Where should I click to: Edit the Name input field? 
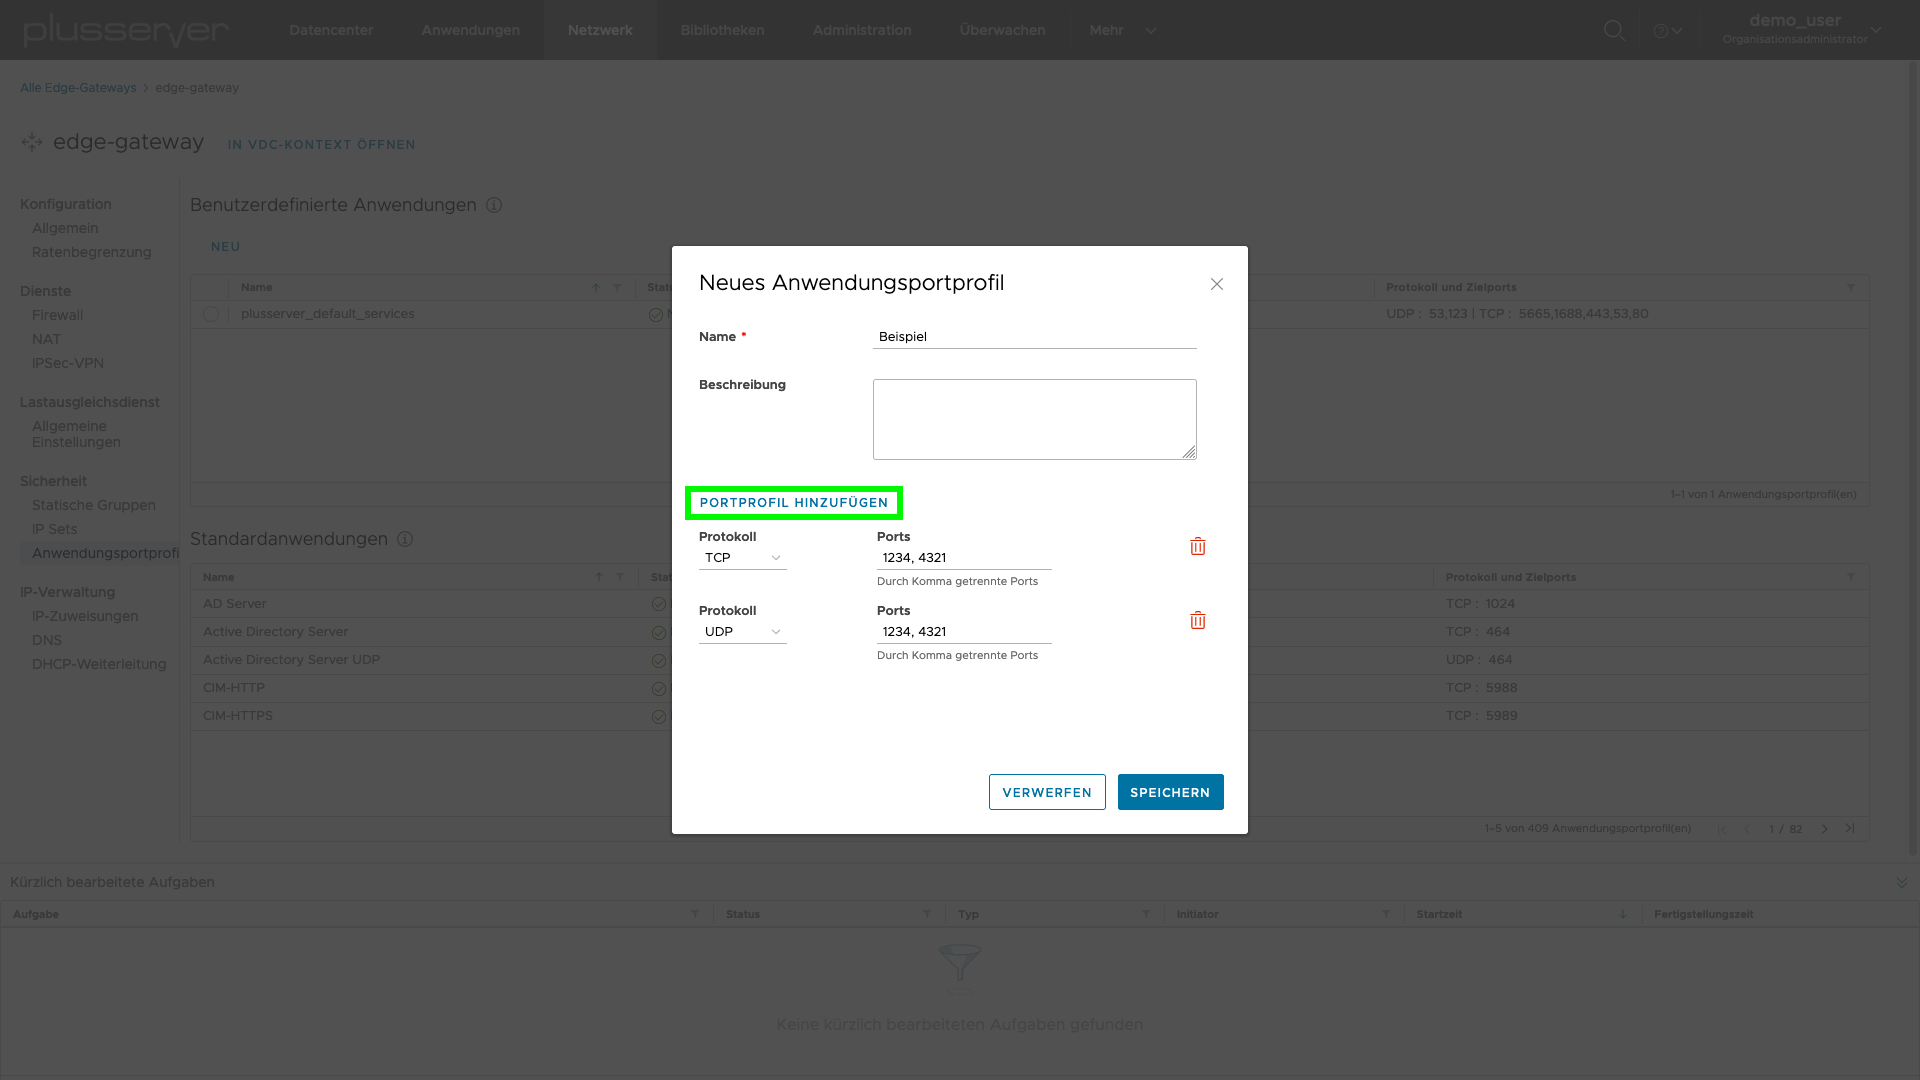click(1034, 337)
